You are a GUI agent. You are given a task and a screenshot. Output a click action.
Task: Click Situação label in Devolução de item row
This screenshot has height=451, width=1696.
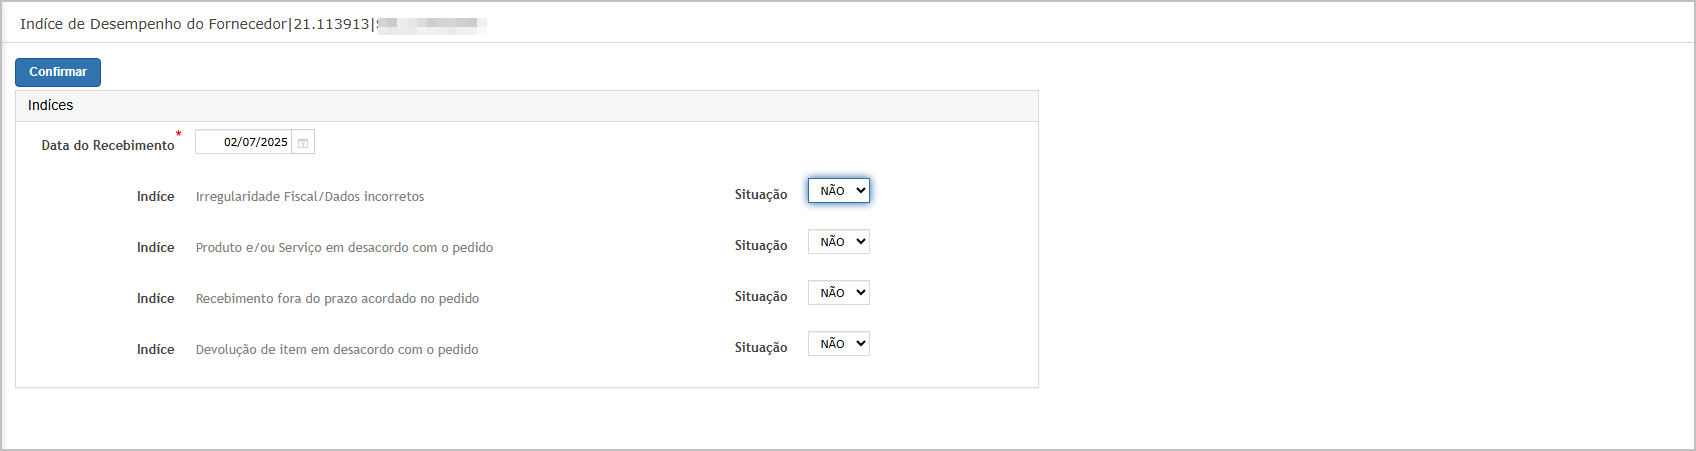coord(761,348)
